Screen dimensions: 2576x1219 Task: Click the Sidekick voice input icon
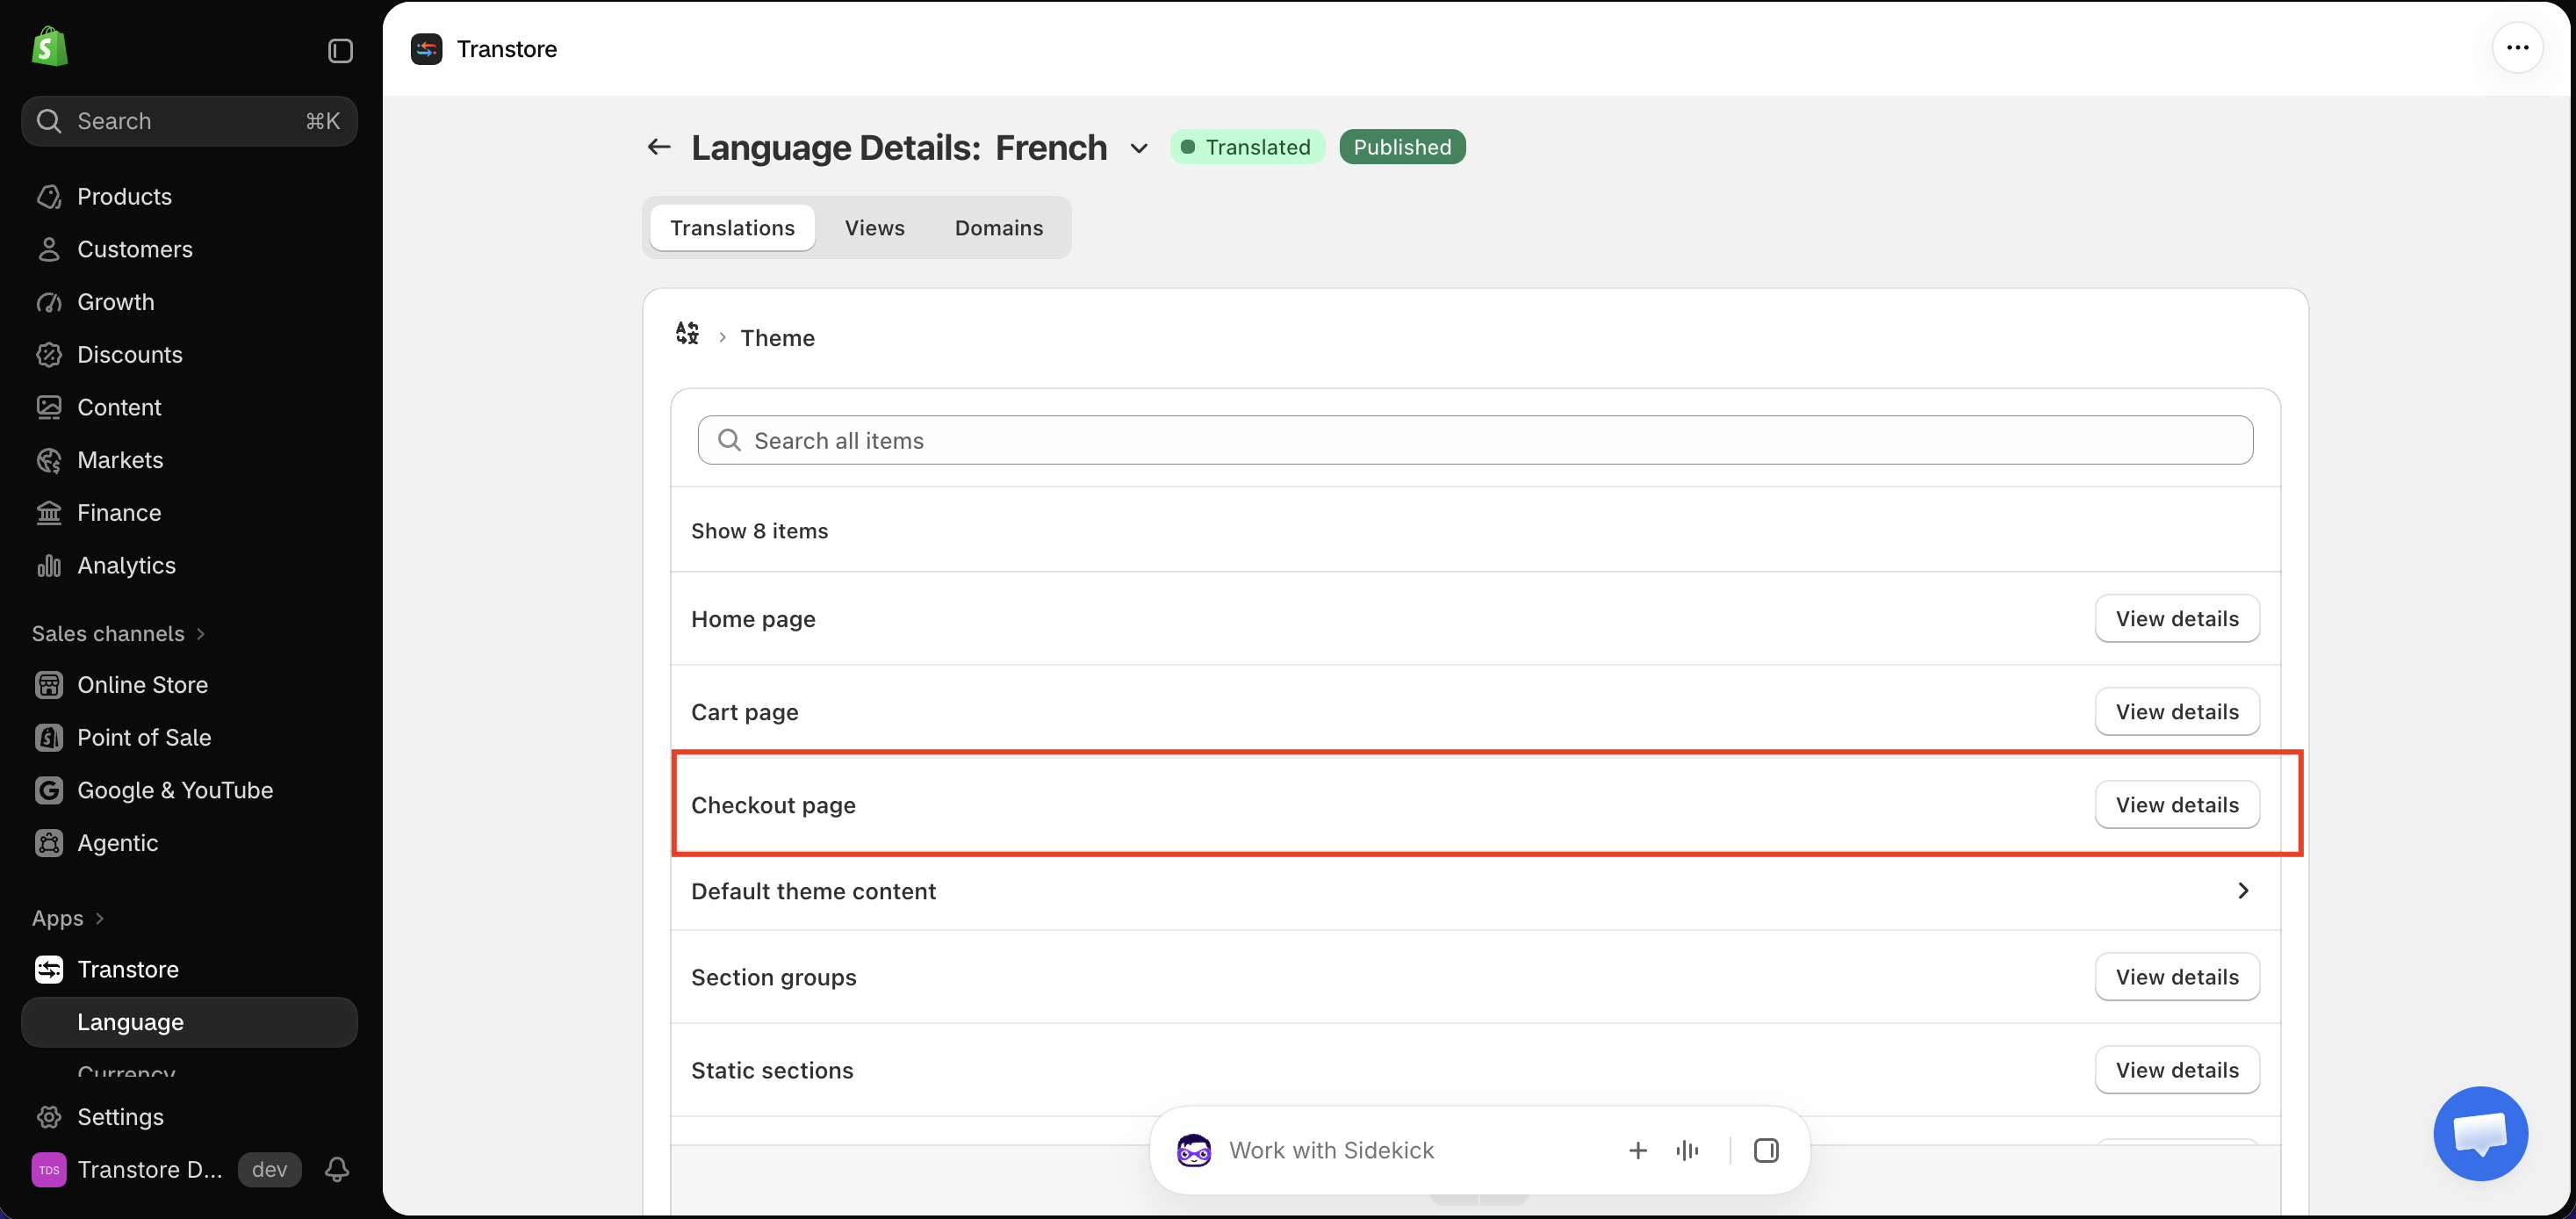[x=1687, y=1151]
